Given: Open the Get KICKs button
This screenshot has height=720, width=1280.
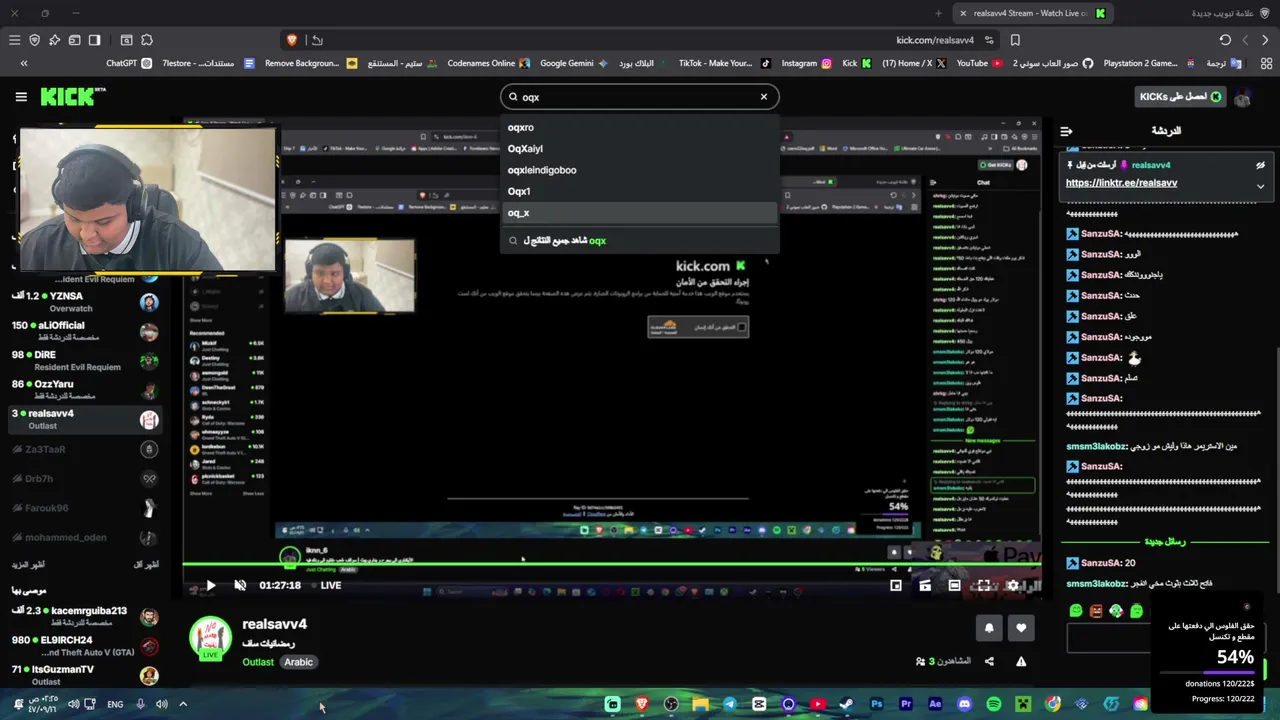Looking at the screenshot, I should tap(1180, 97).
